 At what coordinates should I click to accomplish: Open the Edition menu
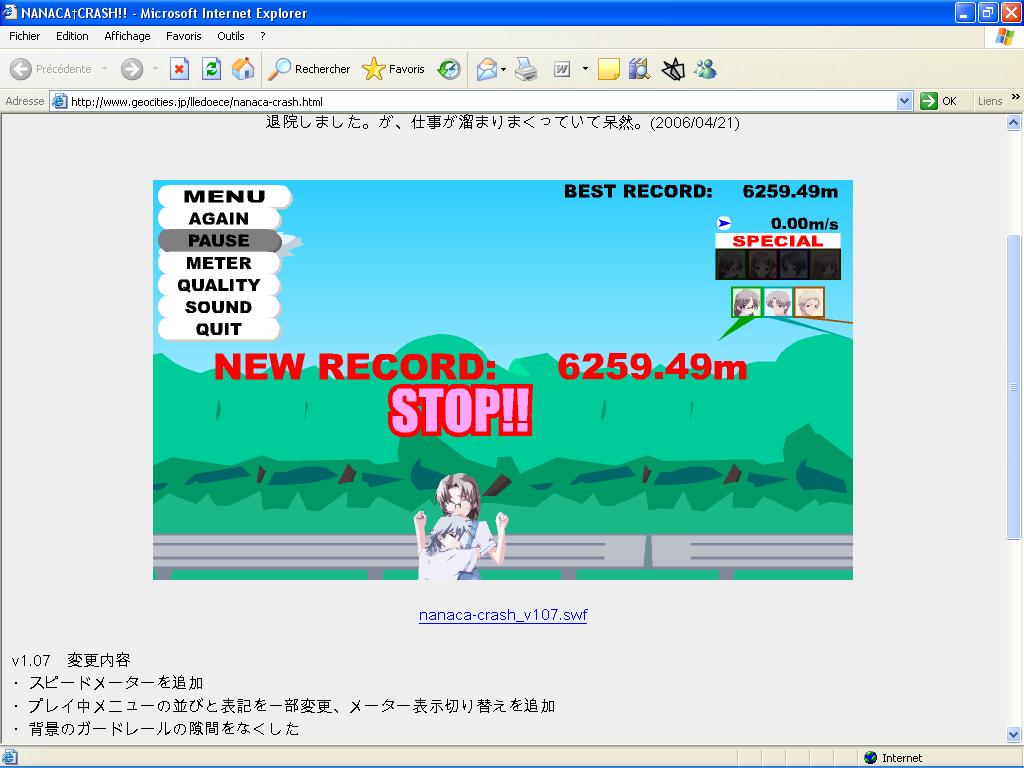(72, 36)
